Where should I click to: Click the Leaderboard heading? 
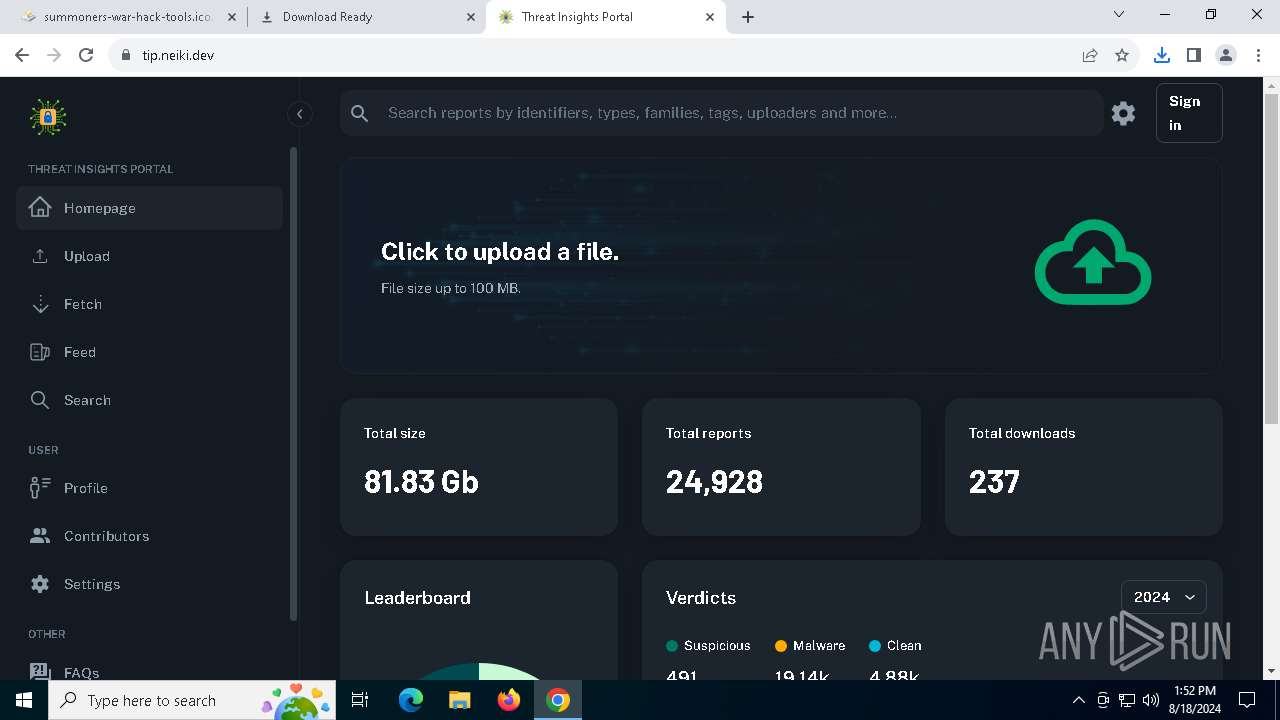[417, 598]
